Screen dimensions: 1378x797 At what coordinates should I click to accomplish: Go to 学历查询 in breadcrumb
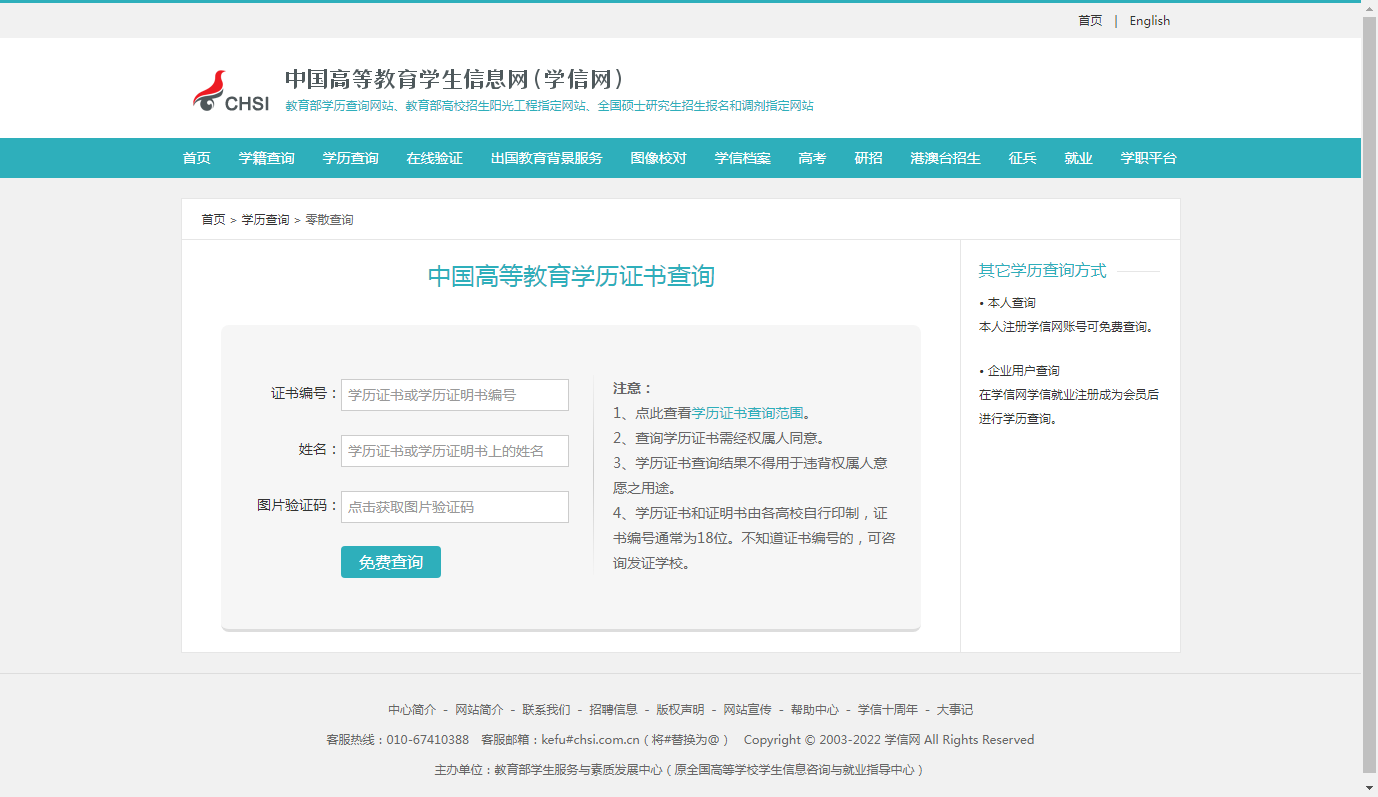[265, 220]
